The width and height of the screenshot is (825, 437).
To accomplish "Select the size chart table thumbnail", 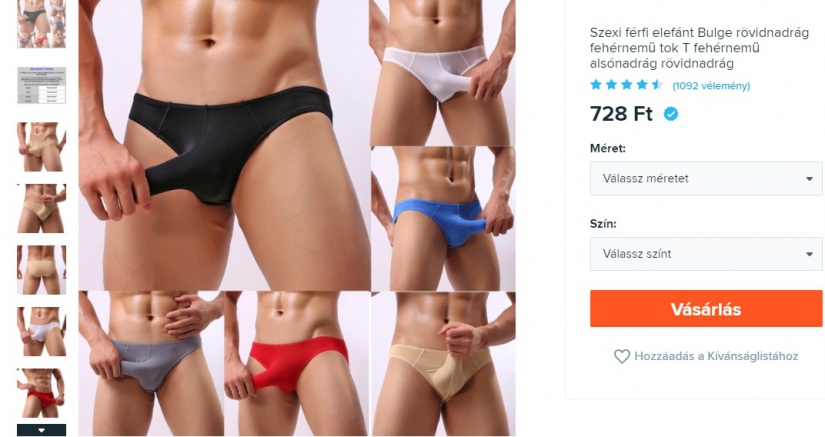I will (42, 85).
